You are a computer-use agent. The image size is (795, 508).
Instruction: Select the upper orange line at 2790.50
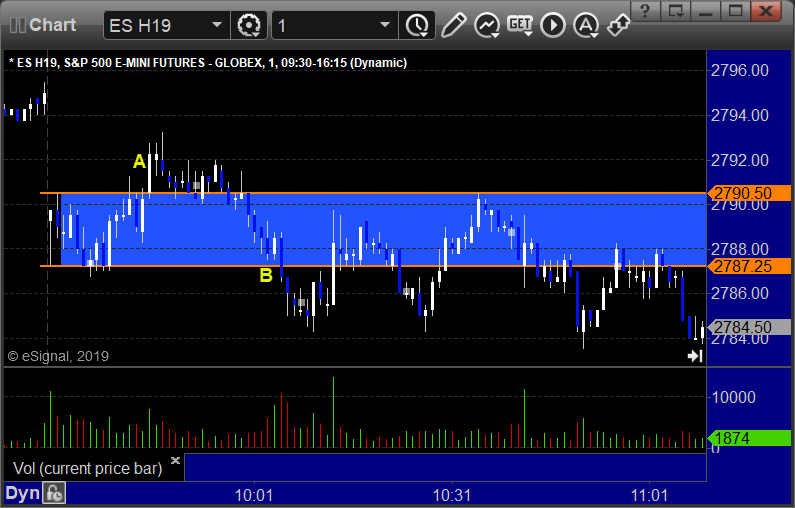click(373, 193)
